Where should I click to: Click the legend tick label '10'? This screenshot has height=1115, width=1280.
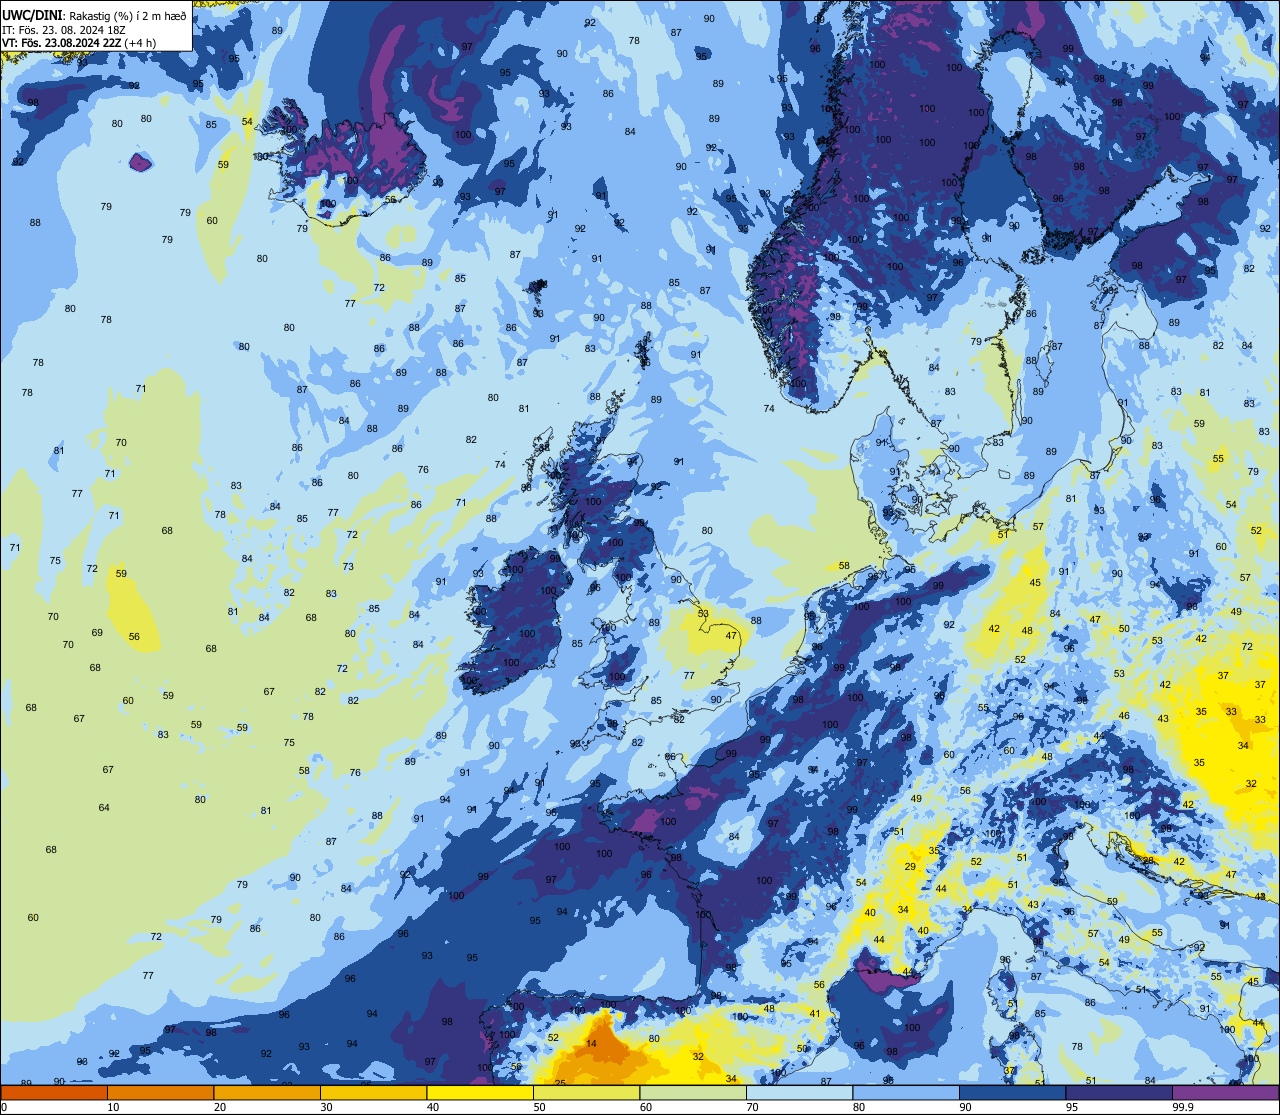pos(113,1107)
